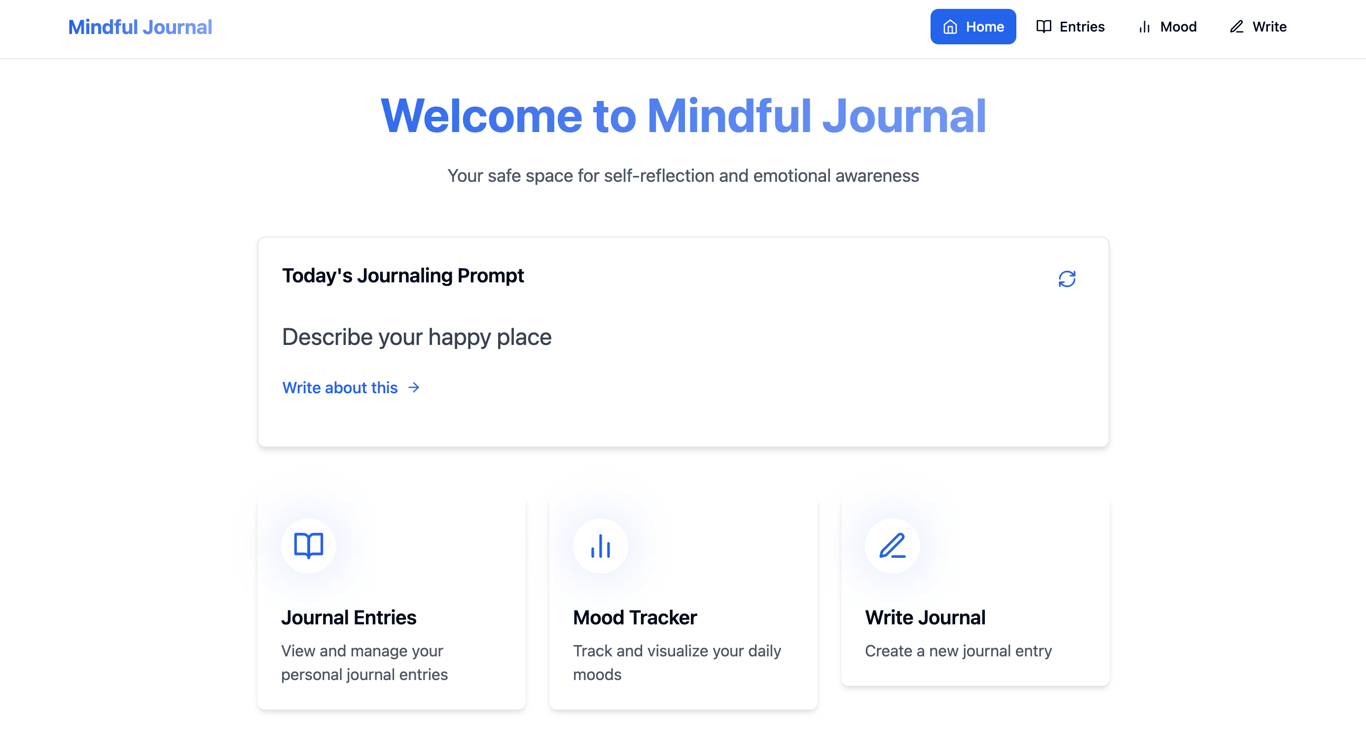Open the Entries navigation item
Image resolution: width=1366 pixels, height=752 pixels.
(x=1070, y=26)
